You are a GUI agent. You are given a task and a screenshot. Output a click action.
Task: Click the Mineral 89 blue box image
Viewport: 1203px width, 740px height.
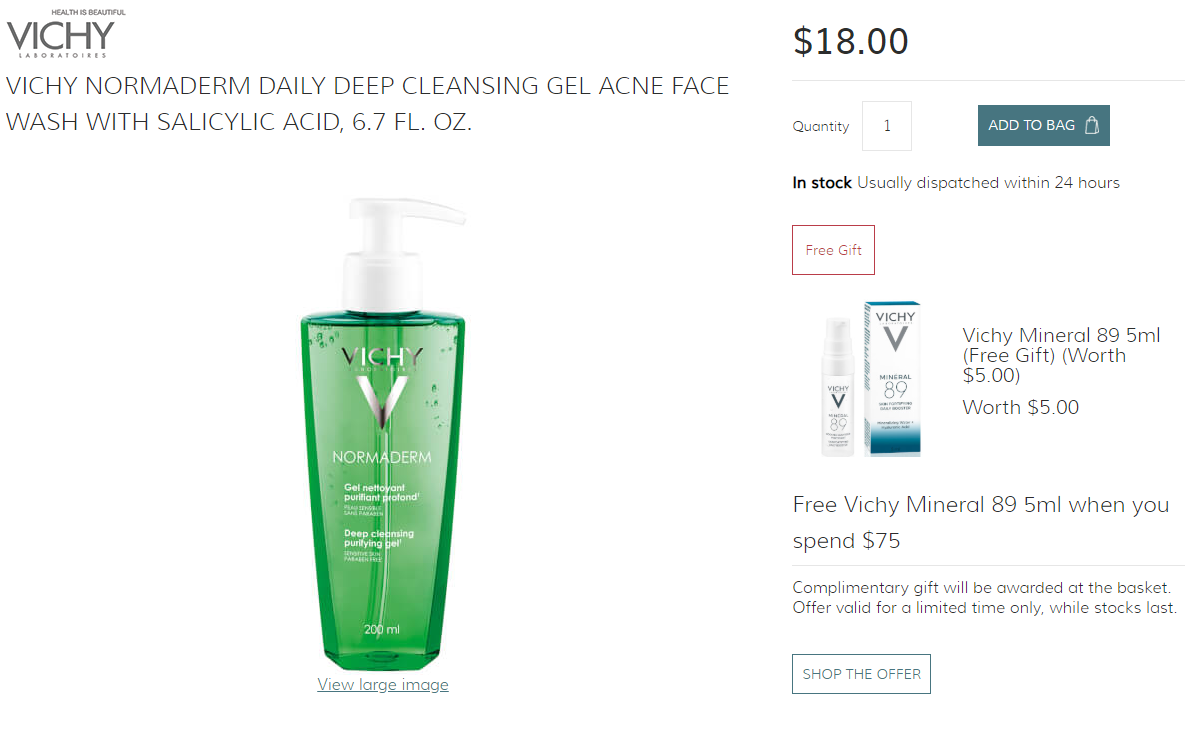point(893,379)
